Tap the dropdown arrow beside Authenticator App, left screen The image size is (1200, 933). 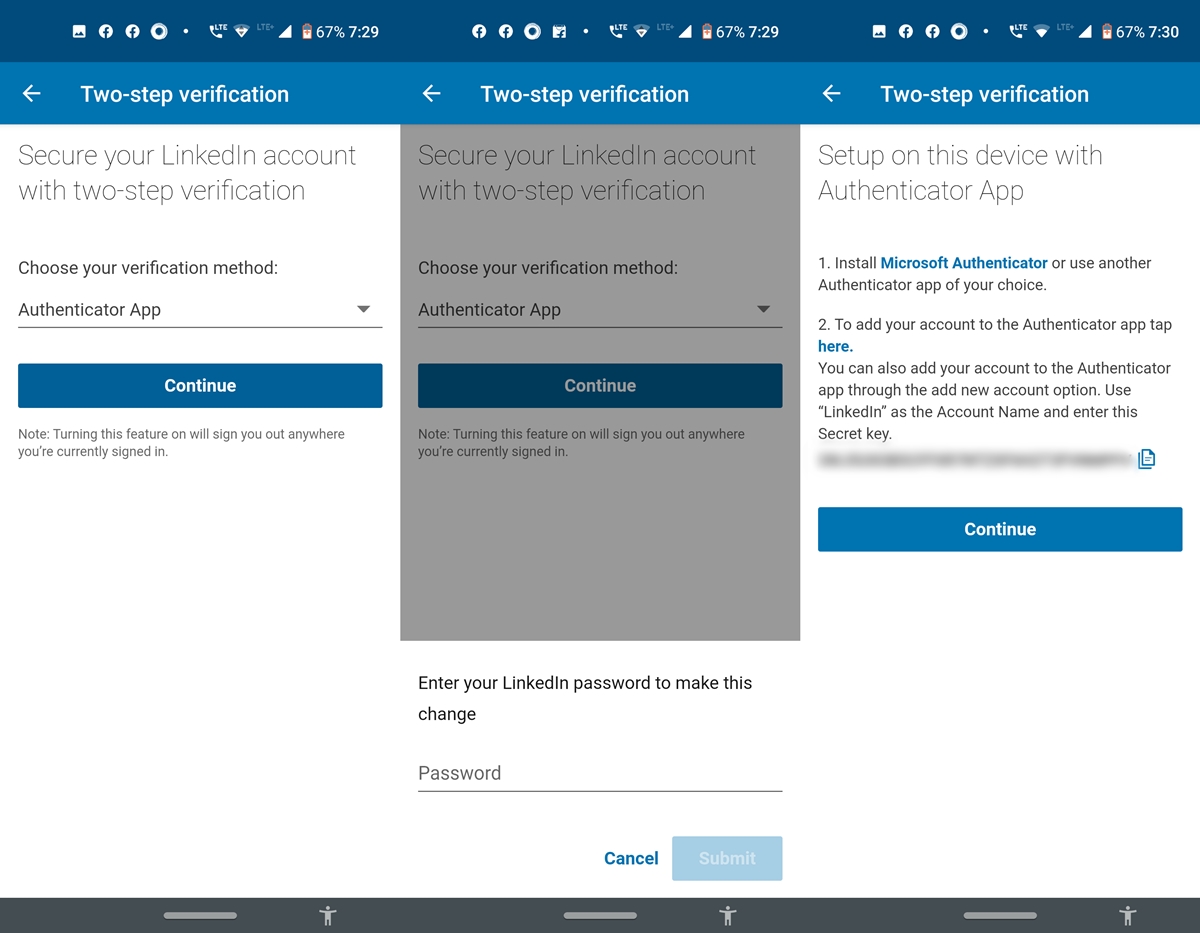pyautogui.click(x=364, y=310)
